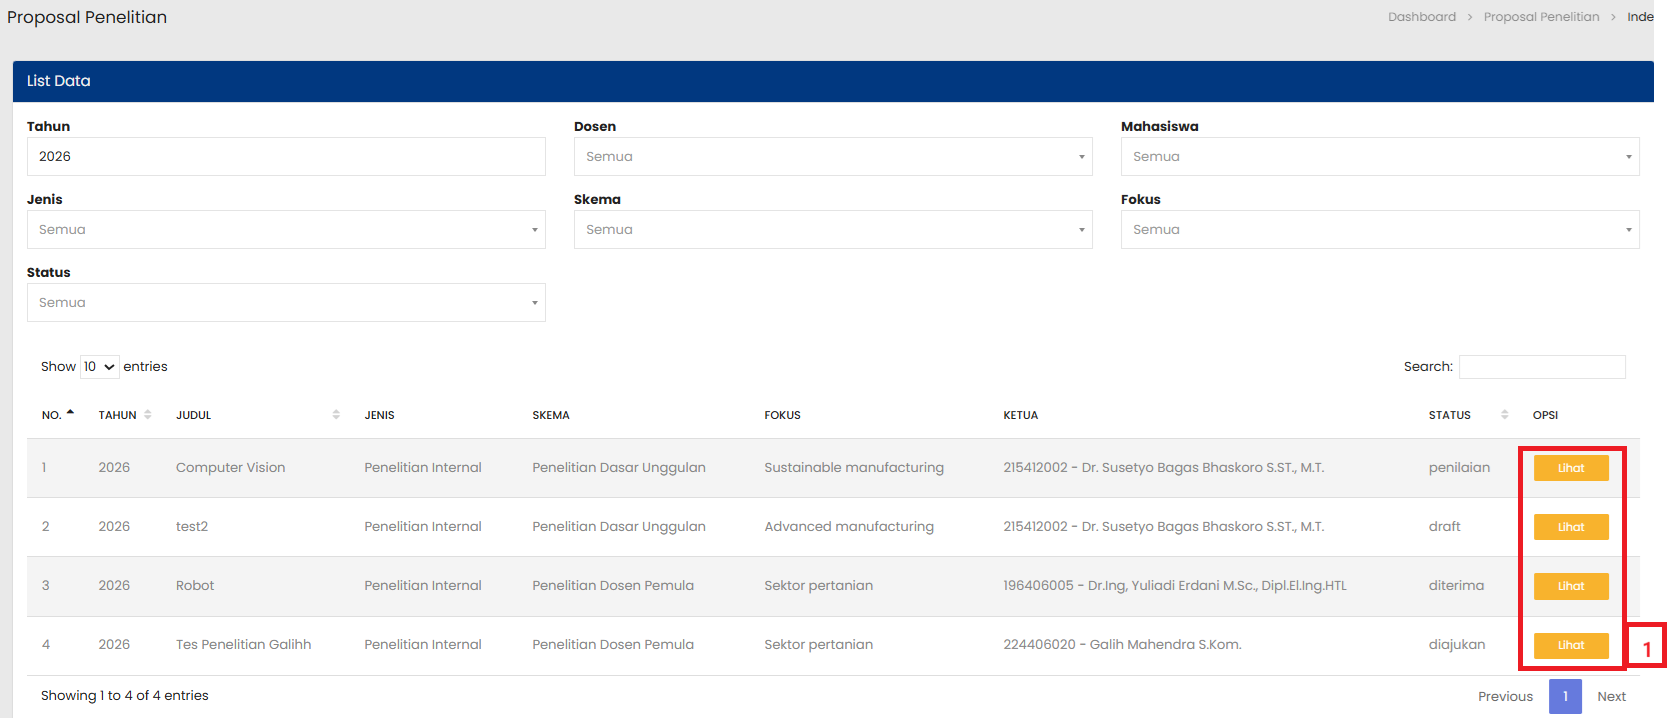
Task: Click the Tahun input field with 2026
Action: tap(286, 157)
